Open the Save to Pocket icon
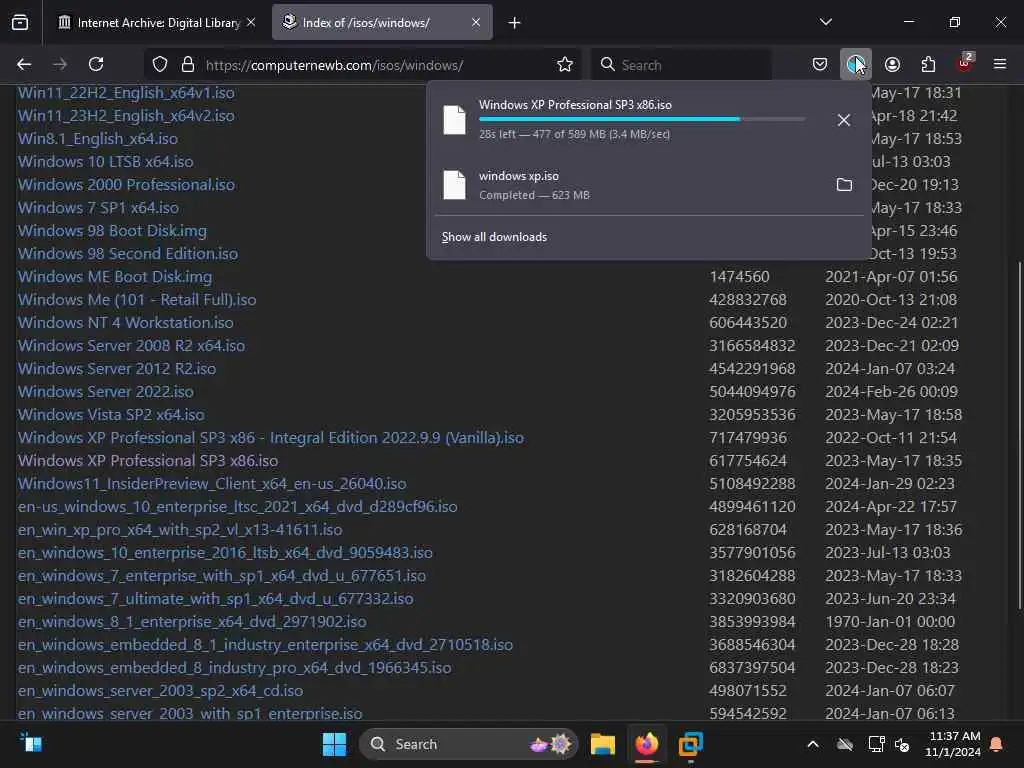This screenshot has width=1024, height=768. [x=820, y=65]
